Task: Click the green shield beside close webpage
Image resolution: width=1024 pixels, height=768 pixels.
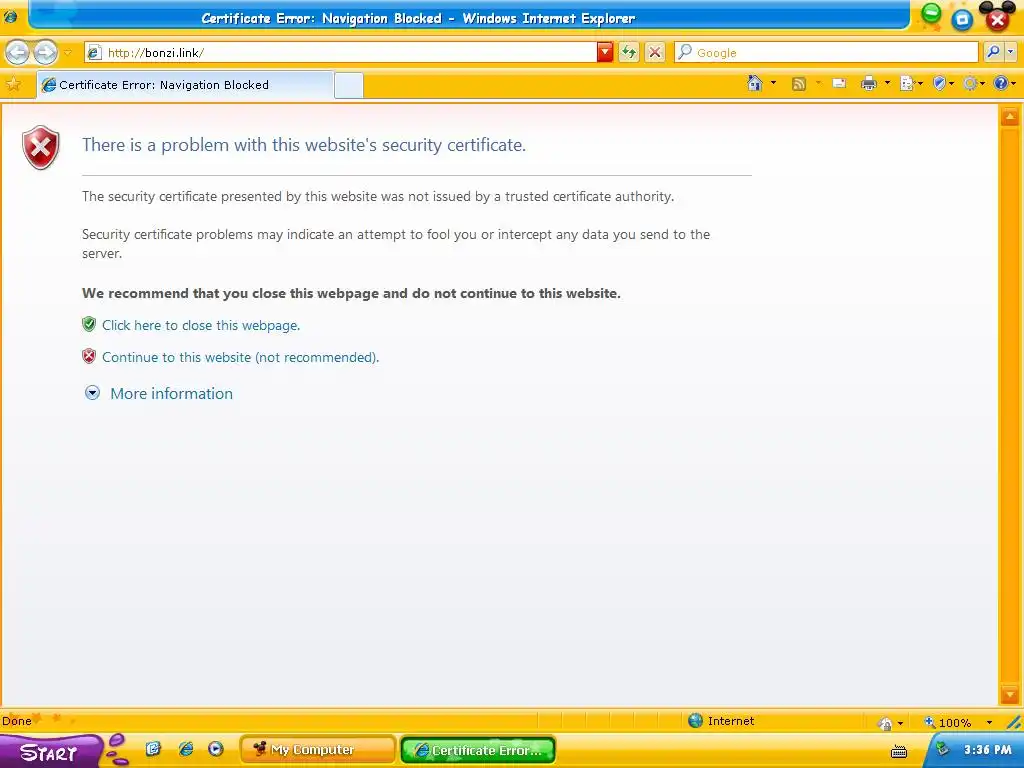Action: [89, 324]
